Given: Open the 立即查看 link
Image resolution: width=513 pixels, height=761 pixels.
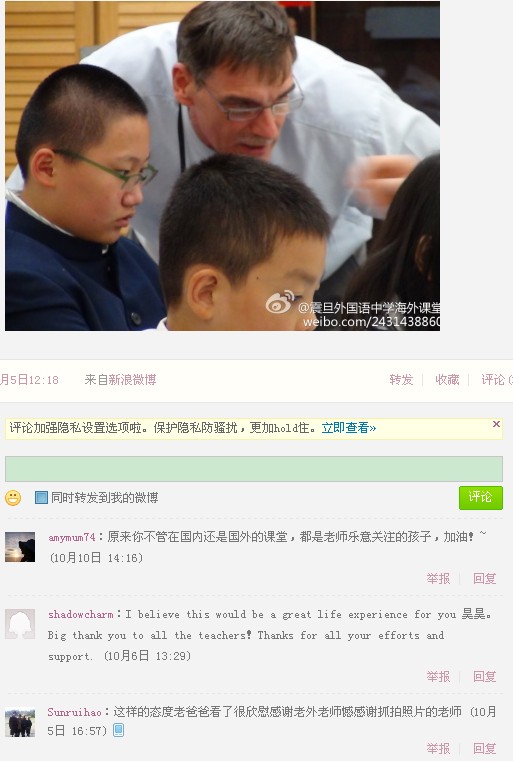Looking at the screenshot, I should click(x=348, y=428).
